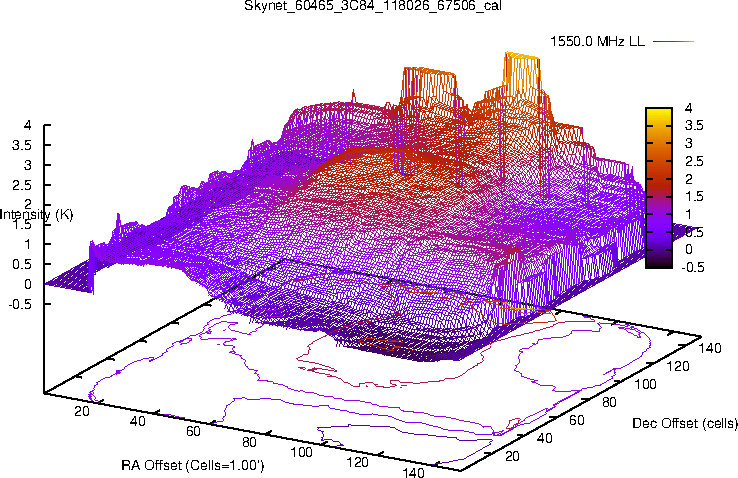Pick tick label 100 on Dec Offset axis
Viewport: 738px width, 478px height.
[x=646, y=384]
